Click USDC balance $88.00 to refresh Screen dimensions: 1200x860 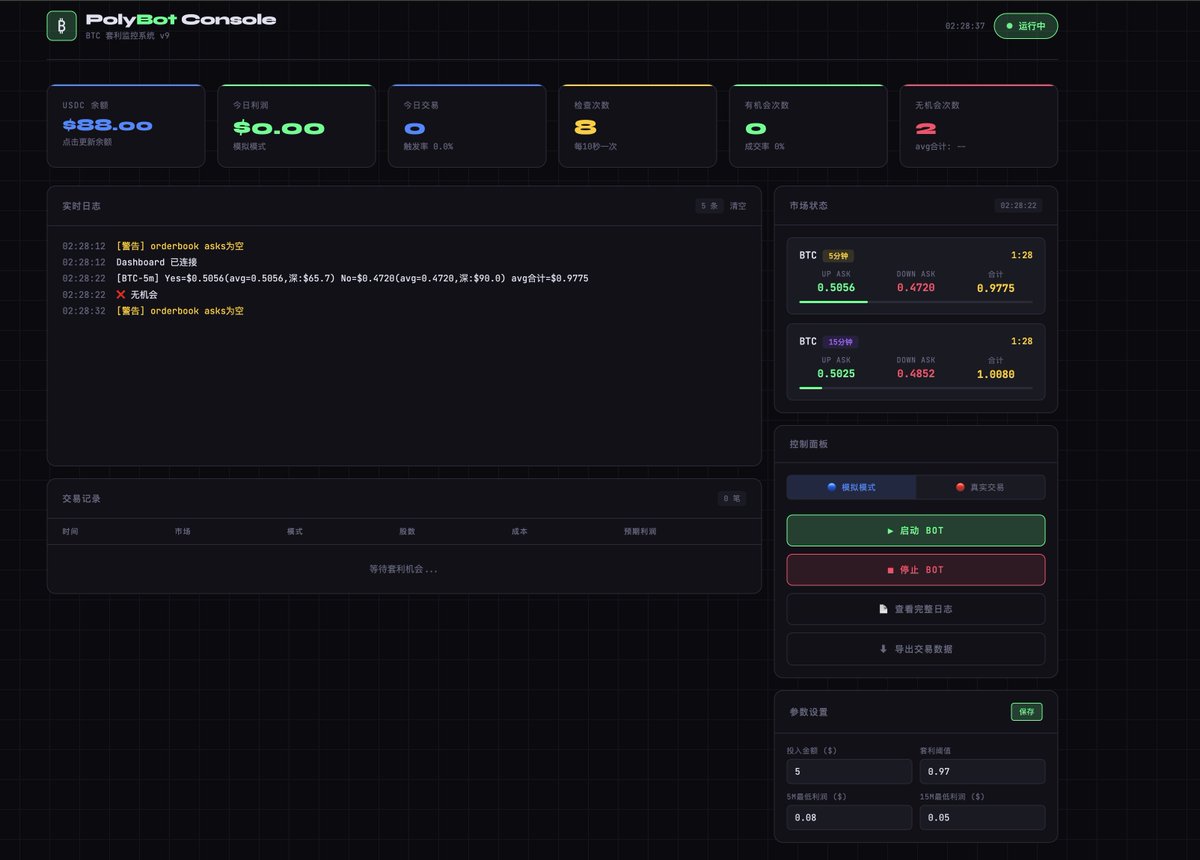pos(107,126)
